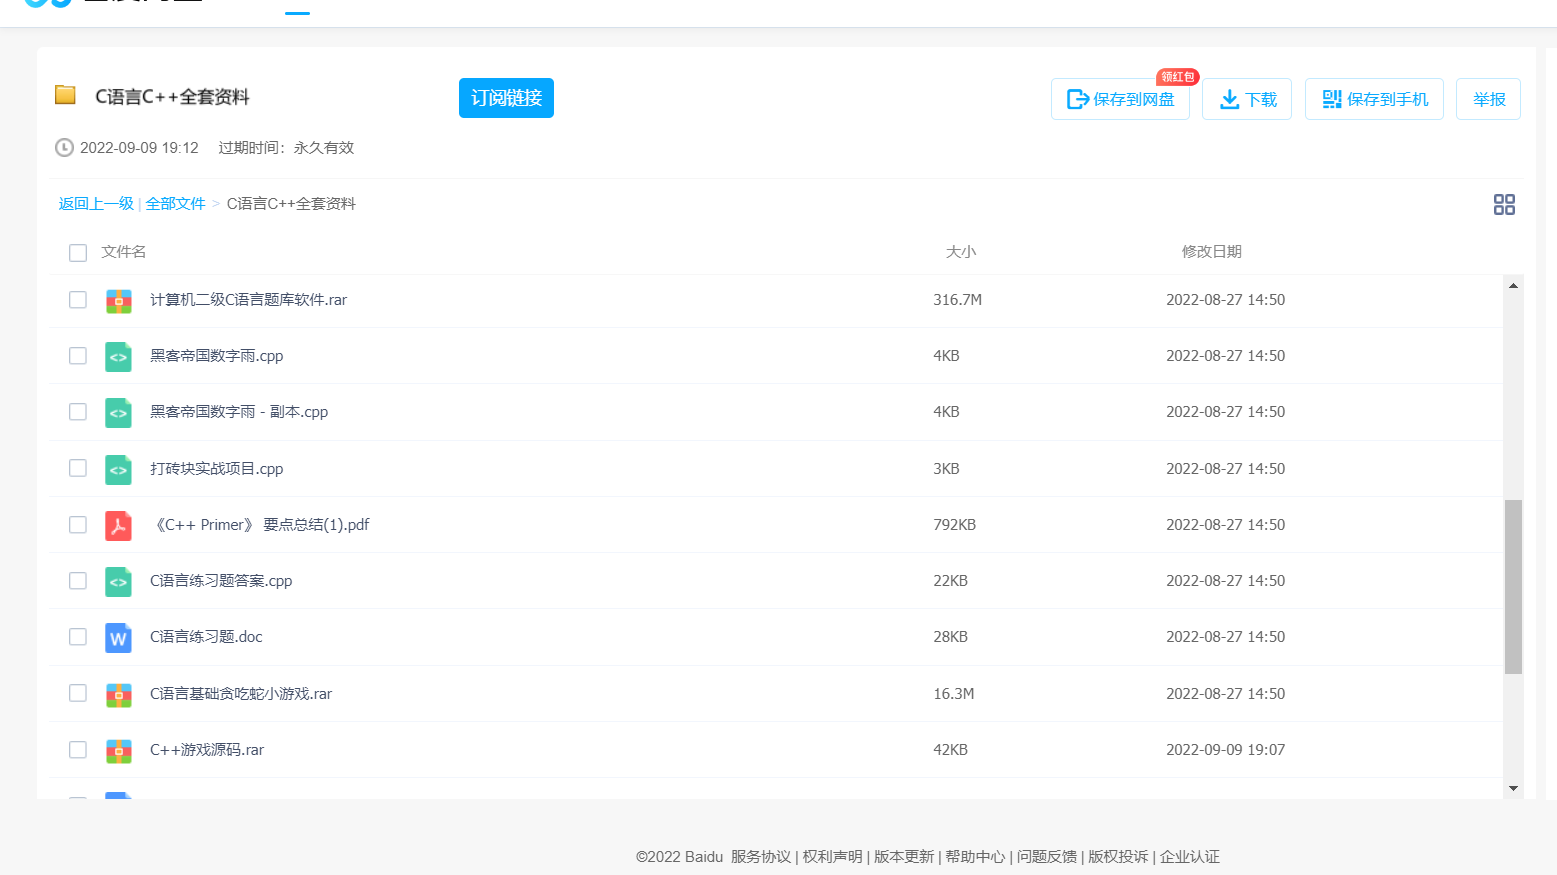Click the rar icon of 计算机二级C语言题库软件
Viewport: 1557px width, 875px height.
coord(119,300)
